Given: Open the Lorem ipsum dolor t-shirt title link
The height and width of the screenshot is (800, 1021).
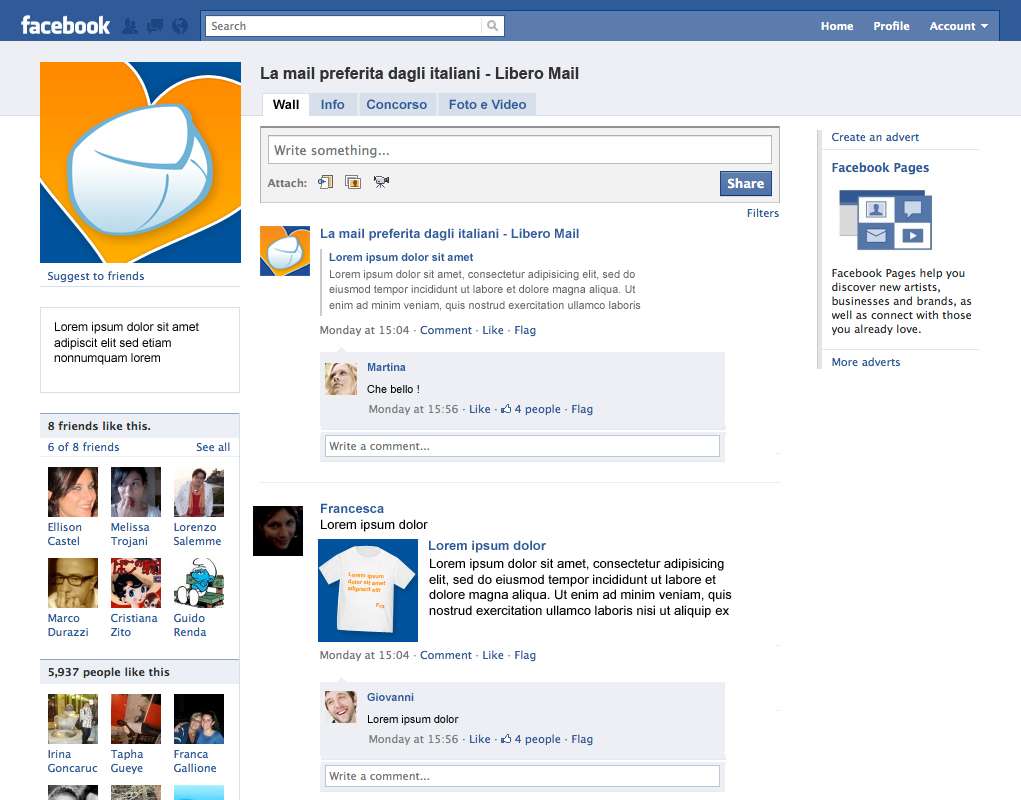Looking at the screenshot, I should point(487,545).
